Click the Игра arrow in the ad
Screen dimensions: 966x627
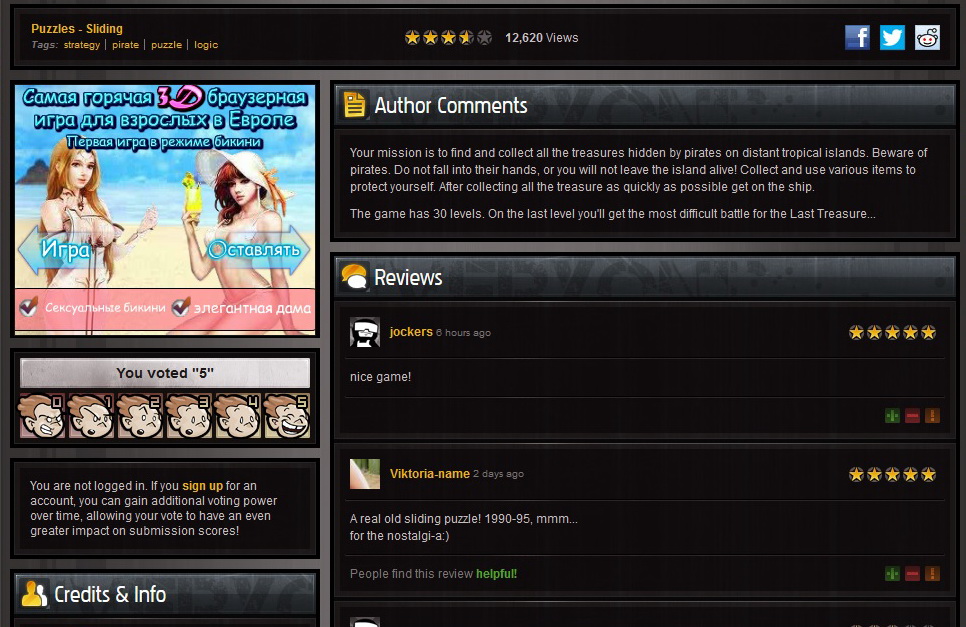(62, 249)
